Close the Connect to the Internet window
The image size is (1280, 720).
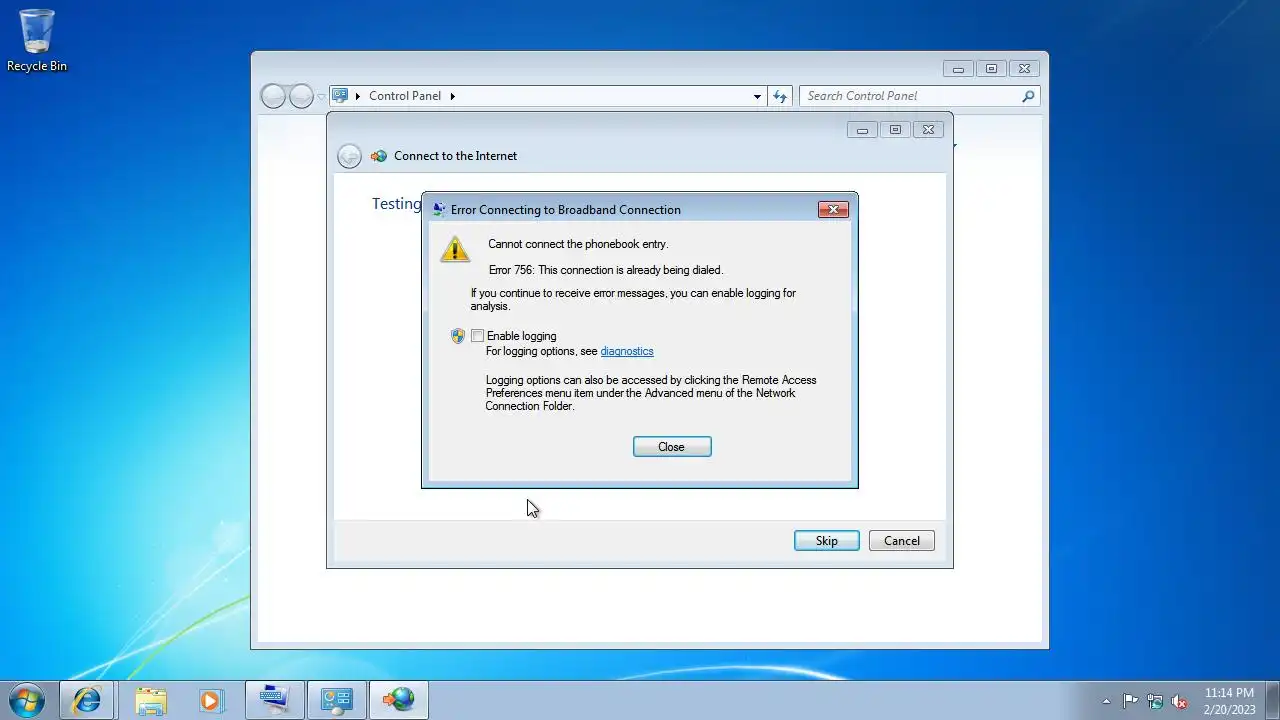929,129
